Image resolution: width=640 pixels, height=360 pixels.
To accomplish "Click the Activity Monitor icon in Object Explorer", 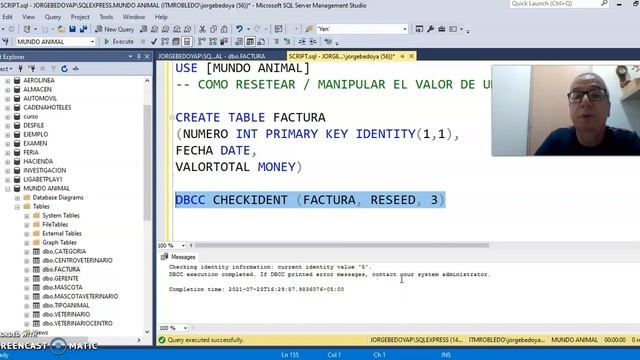I will [x=76, y=69].
